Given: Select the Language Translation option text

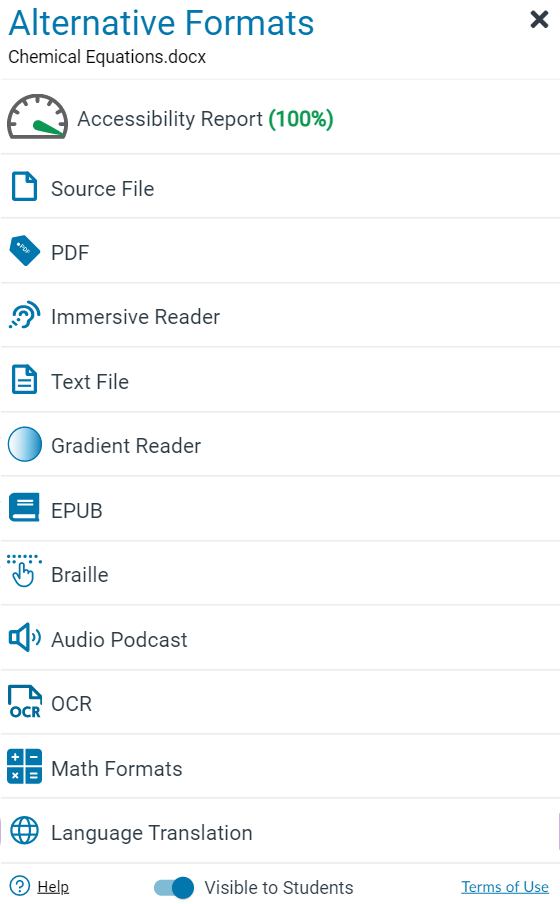Looking at the screenshot, I should [x=152, y=833].
